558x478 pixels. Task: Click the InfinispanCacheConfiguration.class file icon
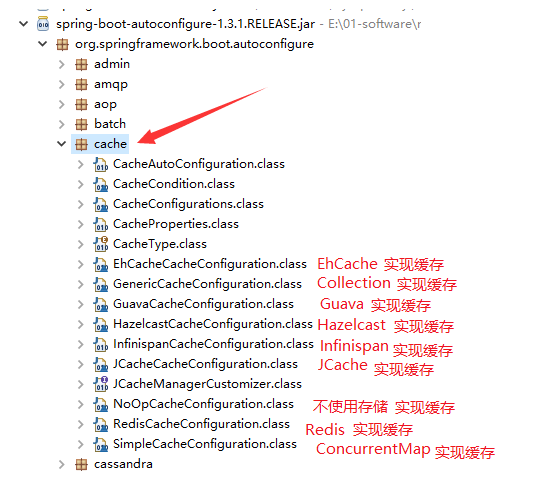pos(101,344)
